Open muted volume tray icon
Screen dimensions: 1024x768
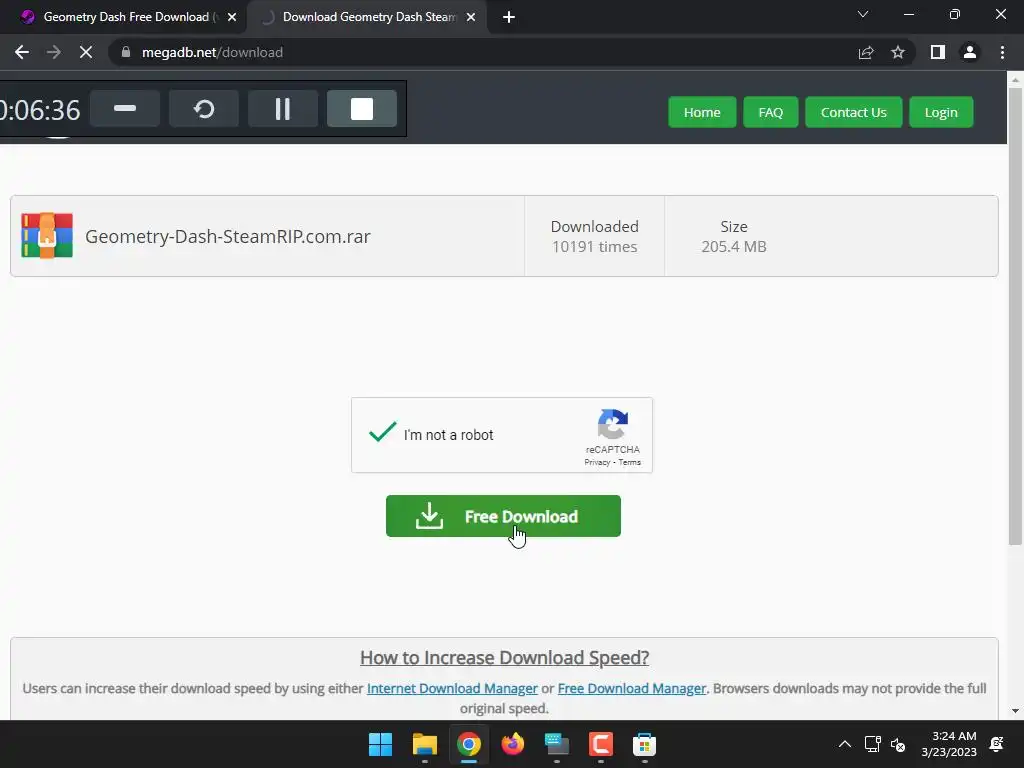tap(899, 744)
